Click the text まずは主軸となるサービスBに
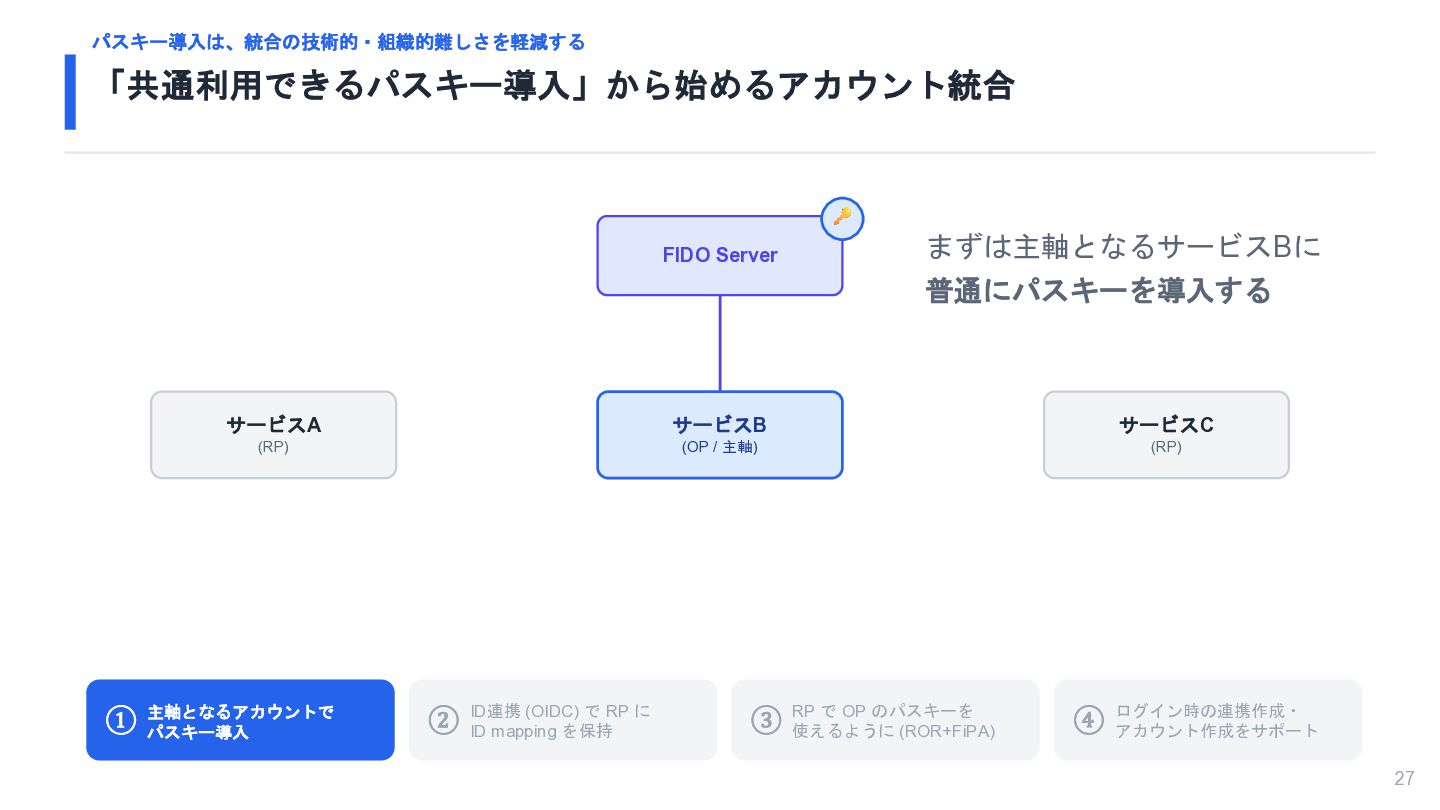The width and height of the screenshot is (1440, 810). 1123,246
